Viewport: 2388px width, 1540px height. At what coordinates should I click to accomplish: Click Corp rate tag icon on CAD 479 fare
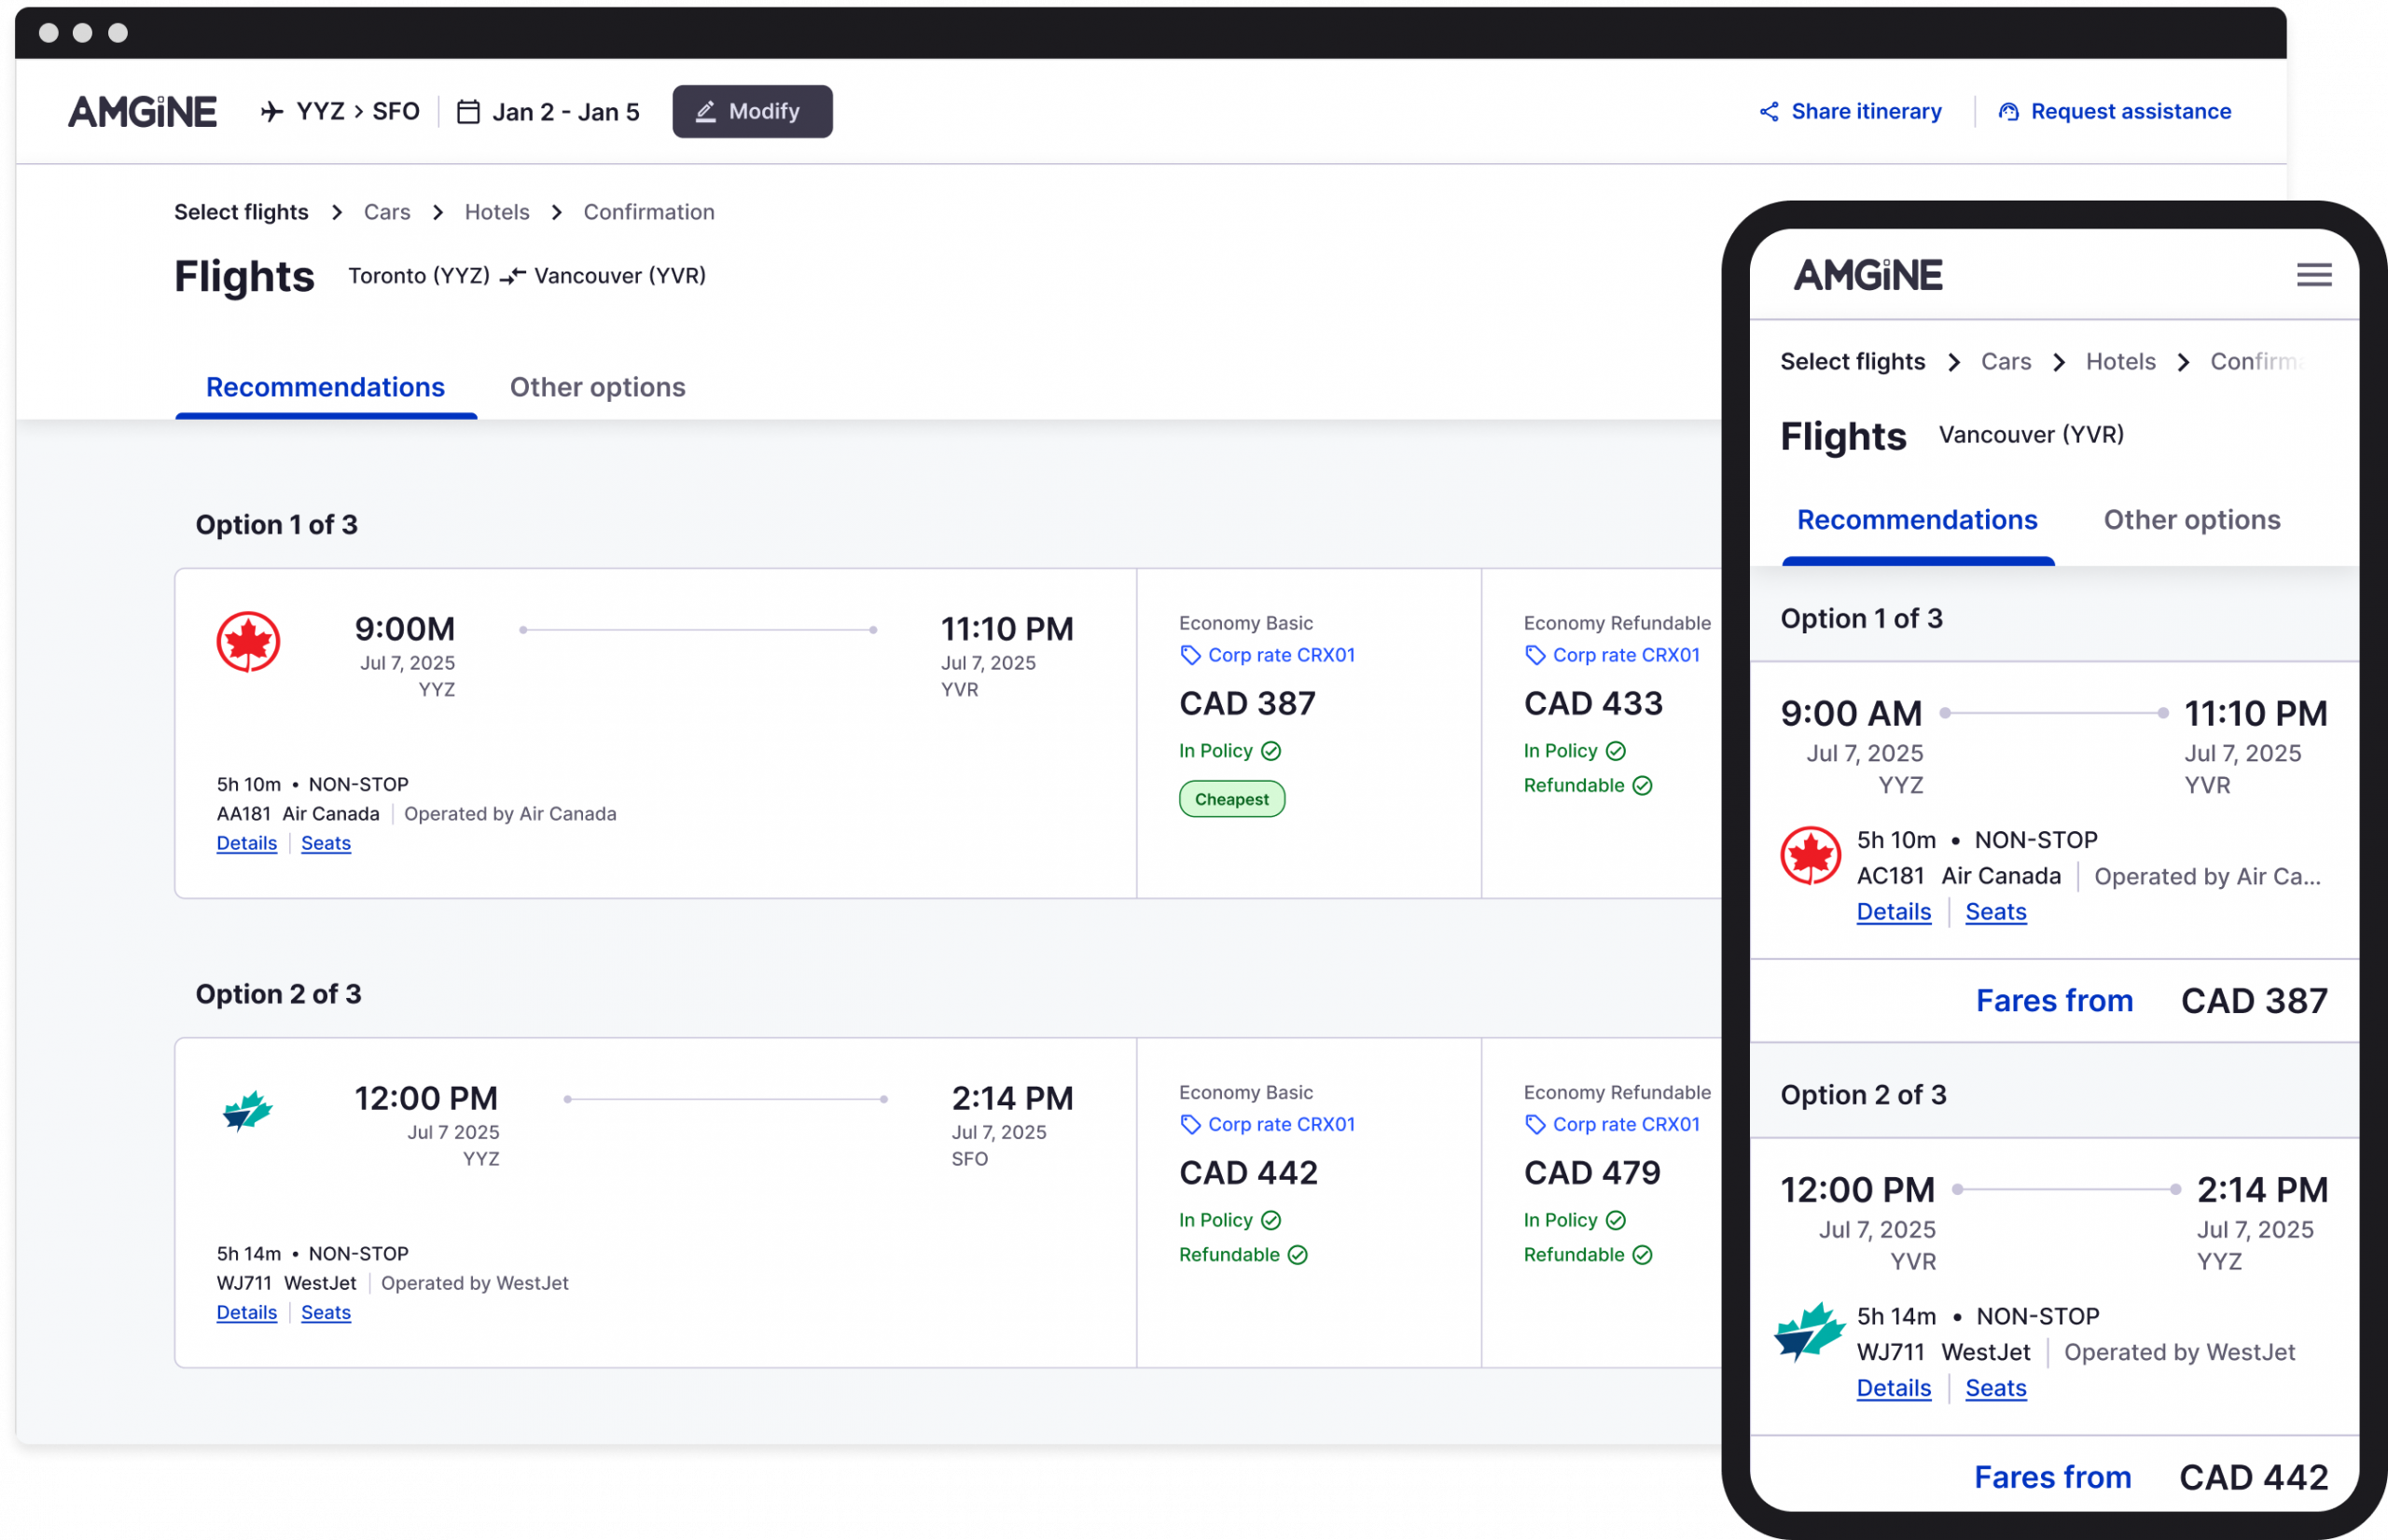[1535, 1124]
